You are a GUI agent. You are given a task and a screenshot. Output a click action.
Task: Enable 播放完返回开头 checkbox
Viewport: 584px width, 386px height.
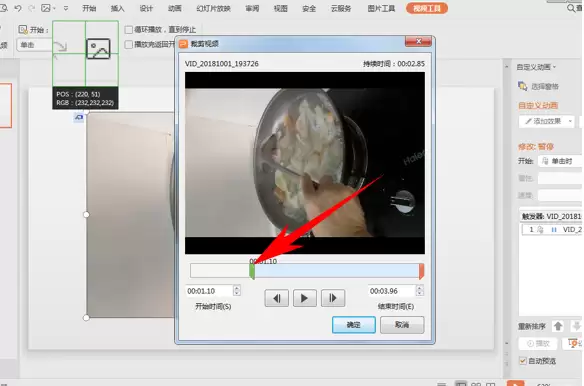[x=128, y=44]
